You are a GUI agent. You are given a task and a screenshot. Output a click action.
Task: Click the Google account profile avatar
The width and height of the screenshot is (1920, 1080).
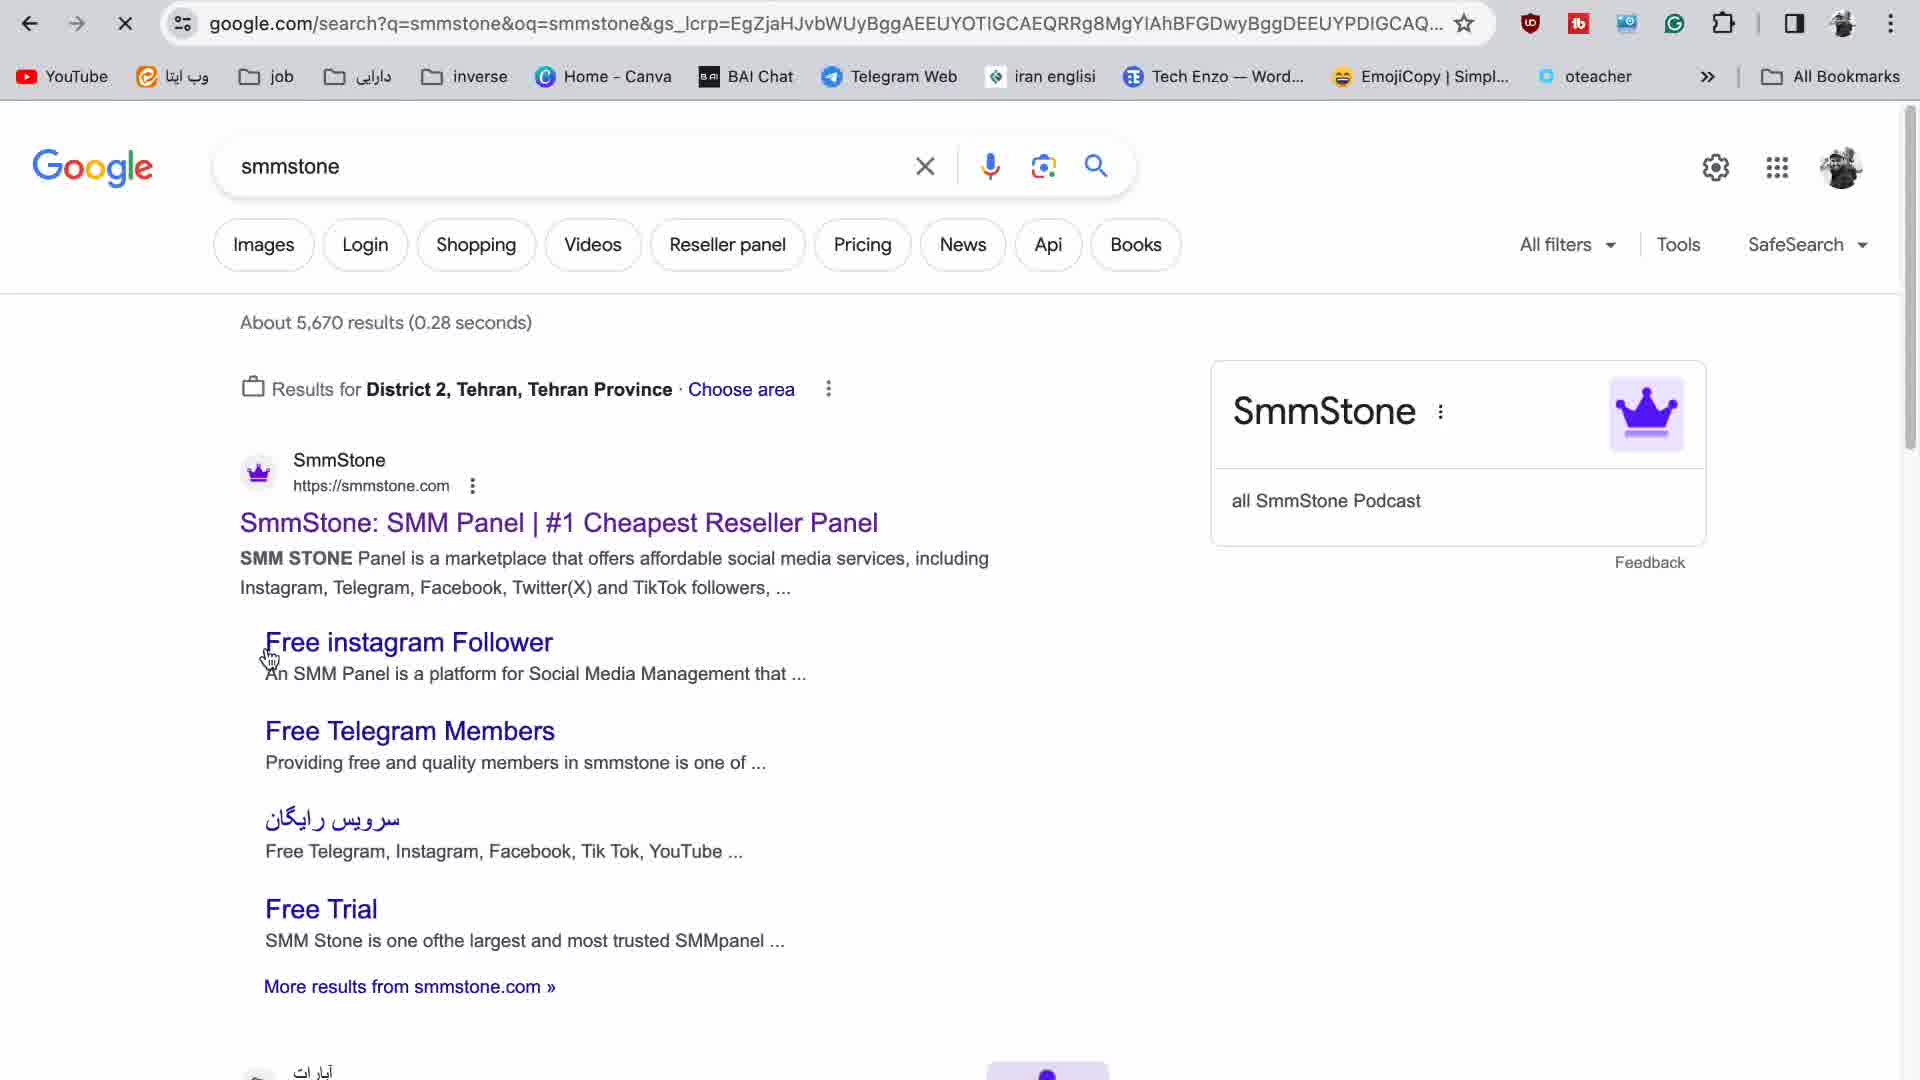pos(1841,167)
